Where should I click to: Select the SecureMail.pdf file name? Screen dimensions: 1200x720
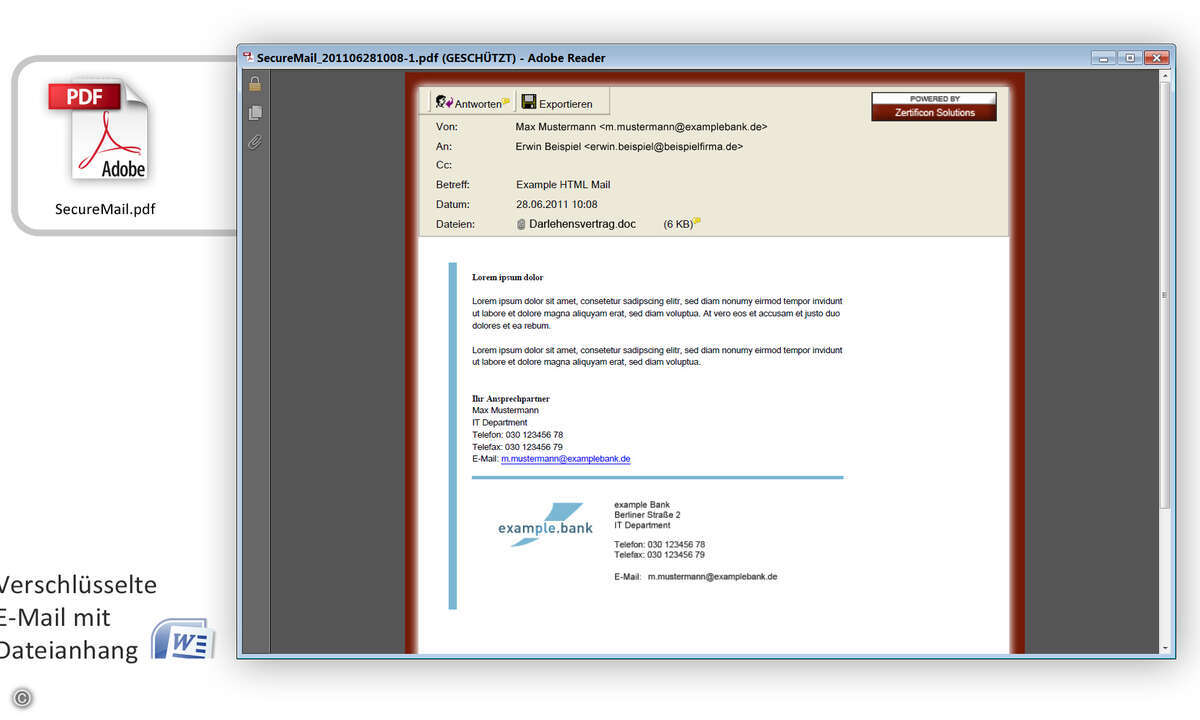point(105,209)
